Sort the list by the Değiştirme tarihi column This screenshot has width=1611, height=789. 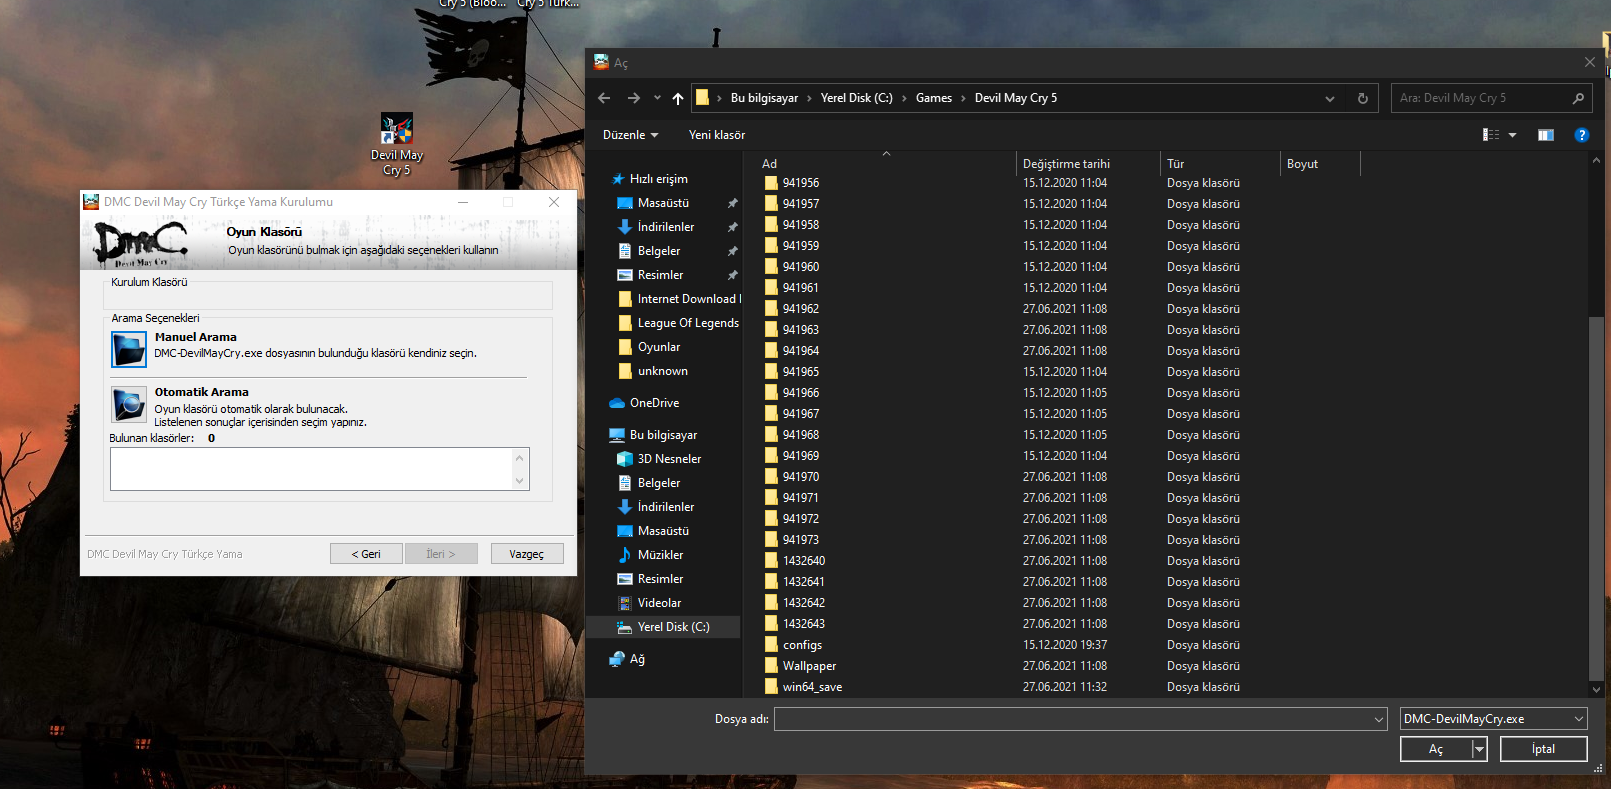[1066, 164]
